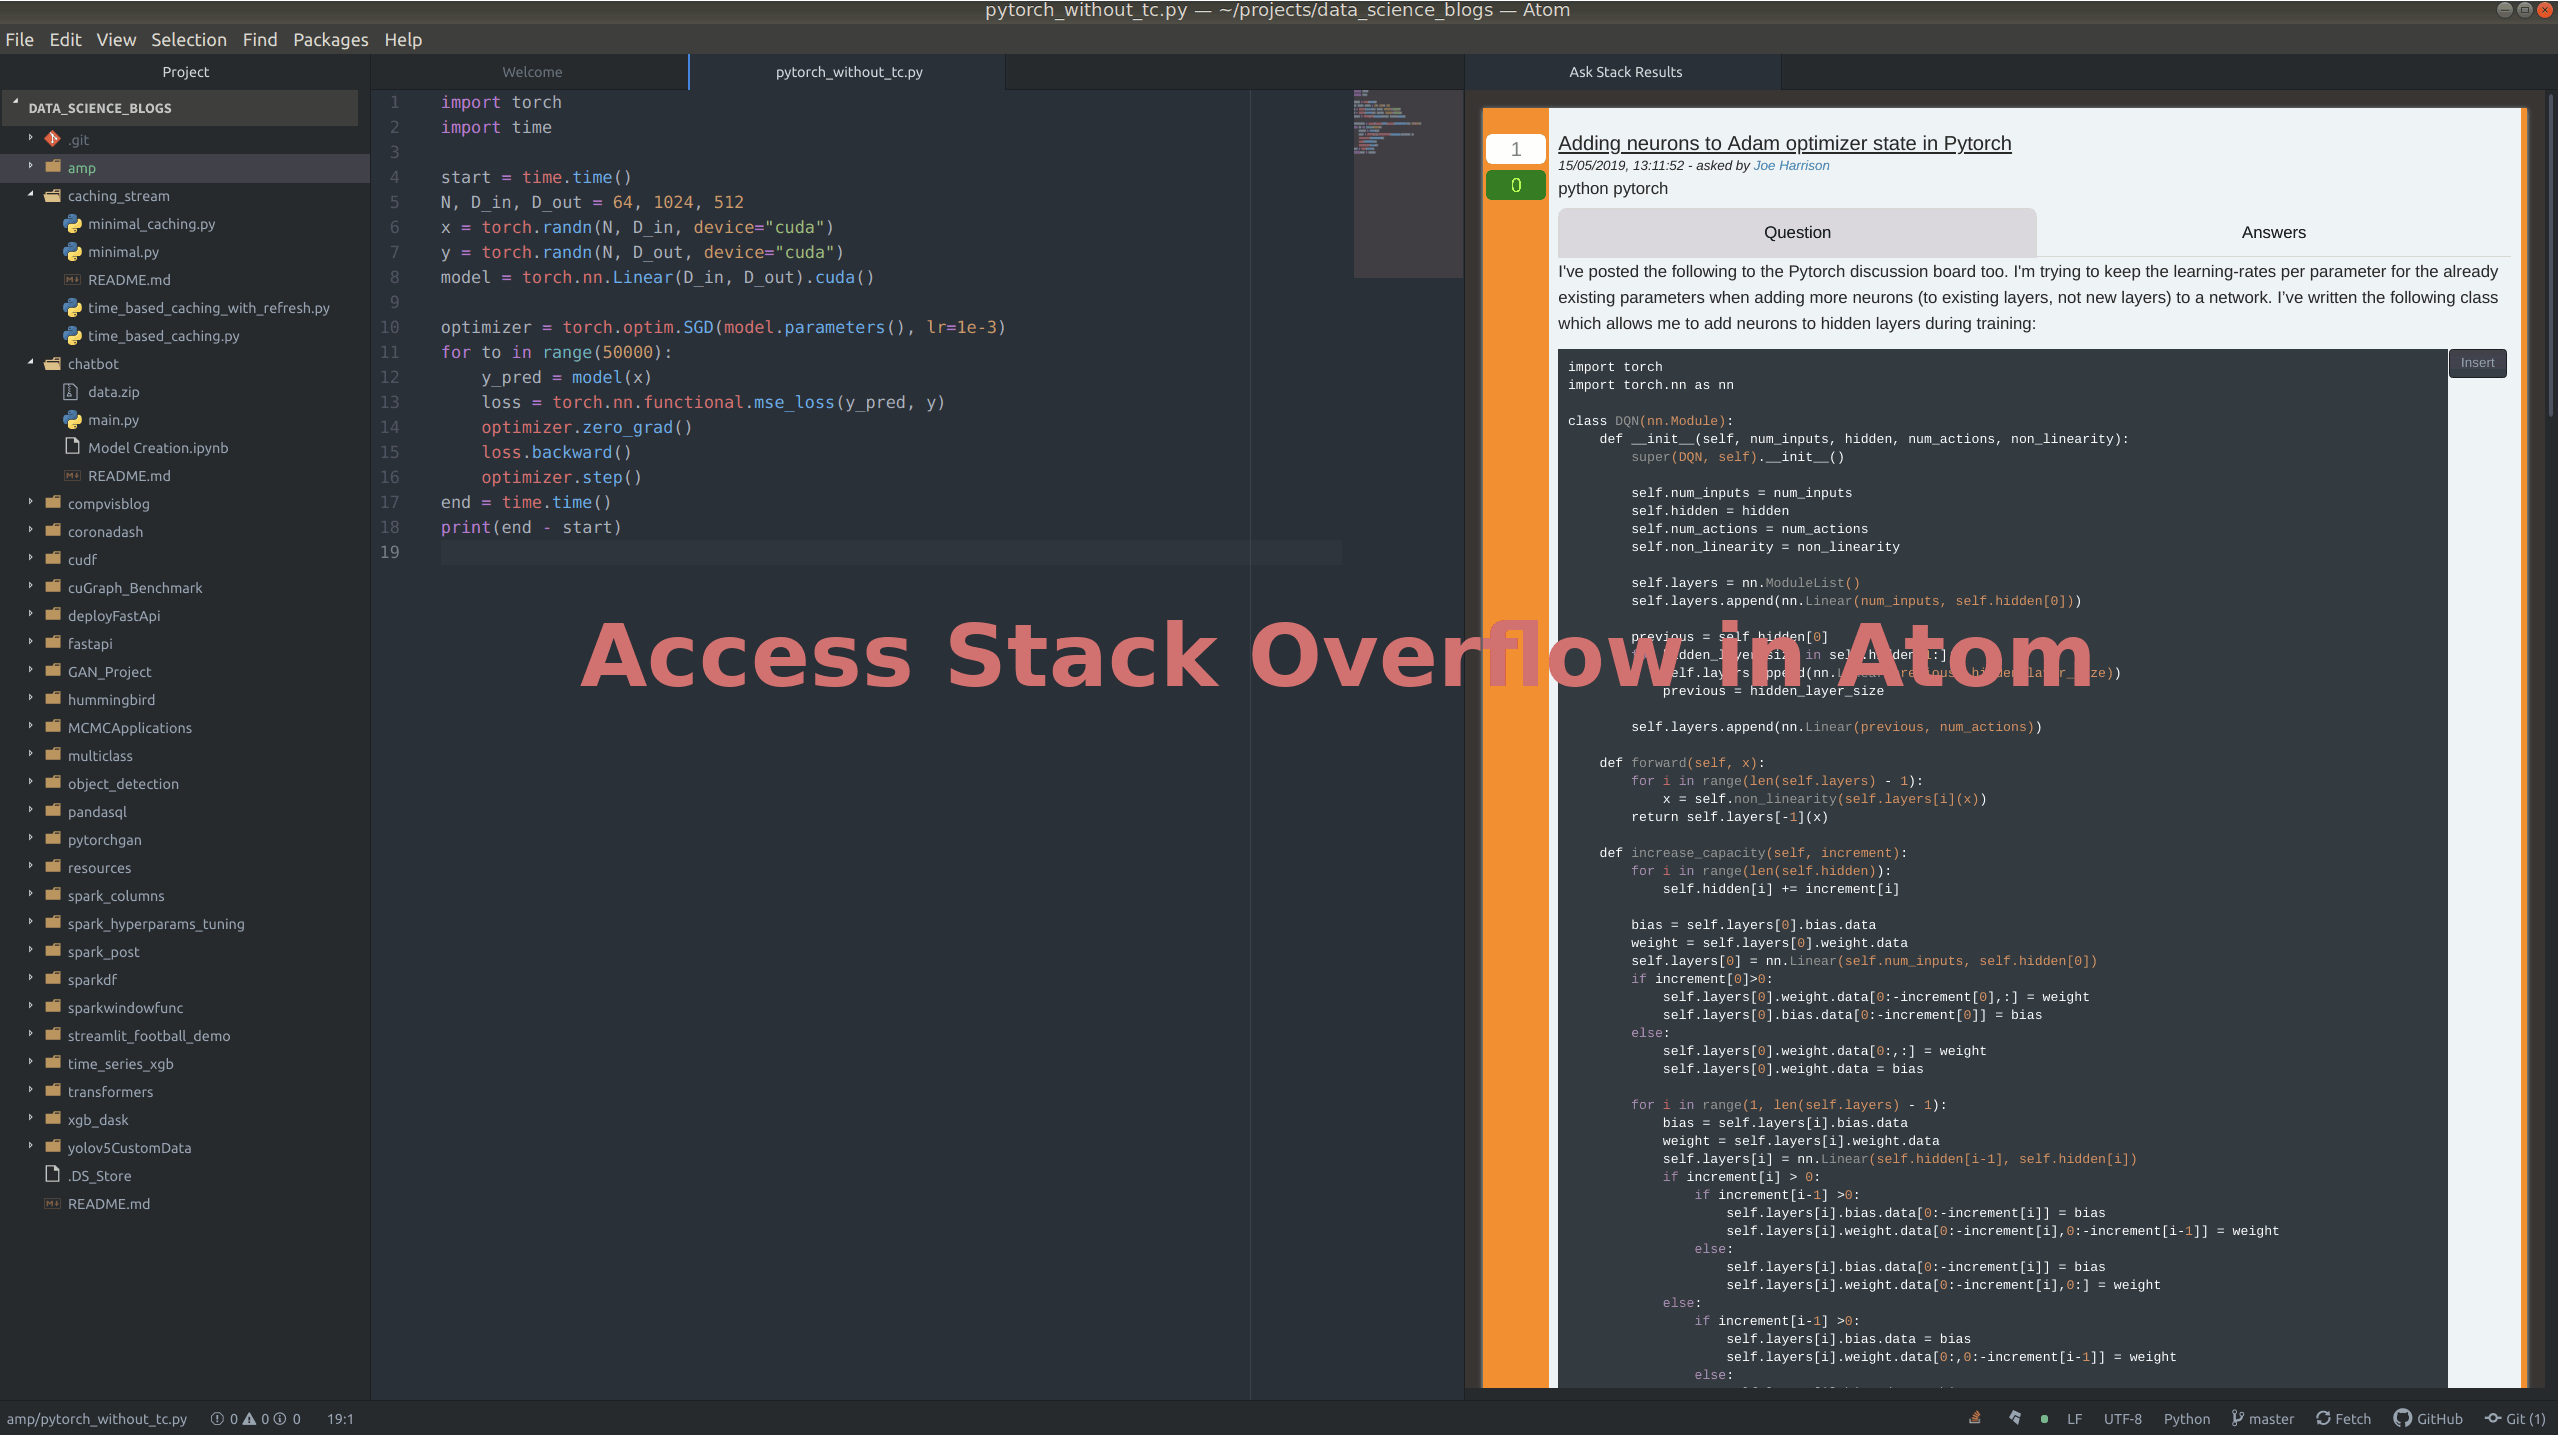This screenshot has width=2558, height=1435.
Task: Click the Insert code button
Action: coord(2477,363)
